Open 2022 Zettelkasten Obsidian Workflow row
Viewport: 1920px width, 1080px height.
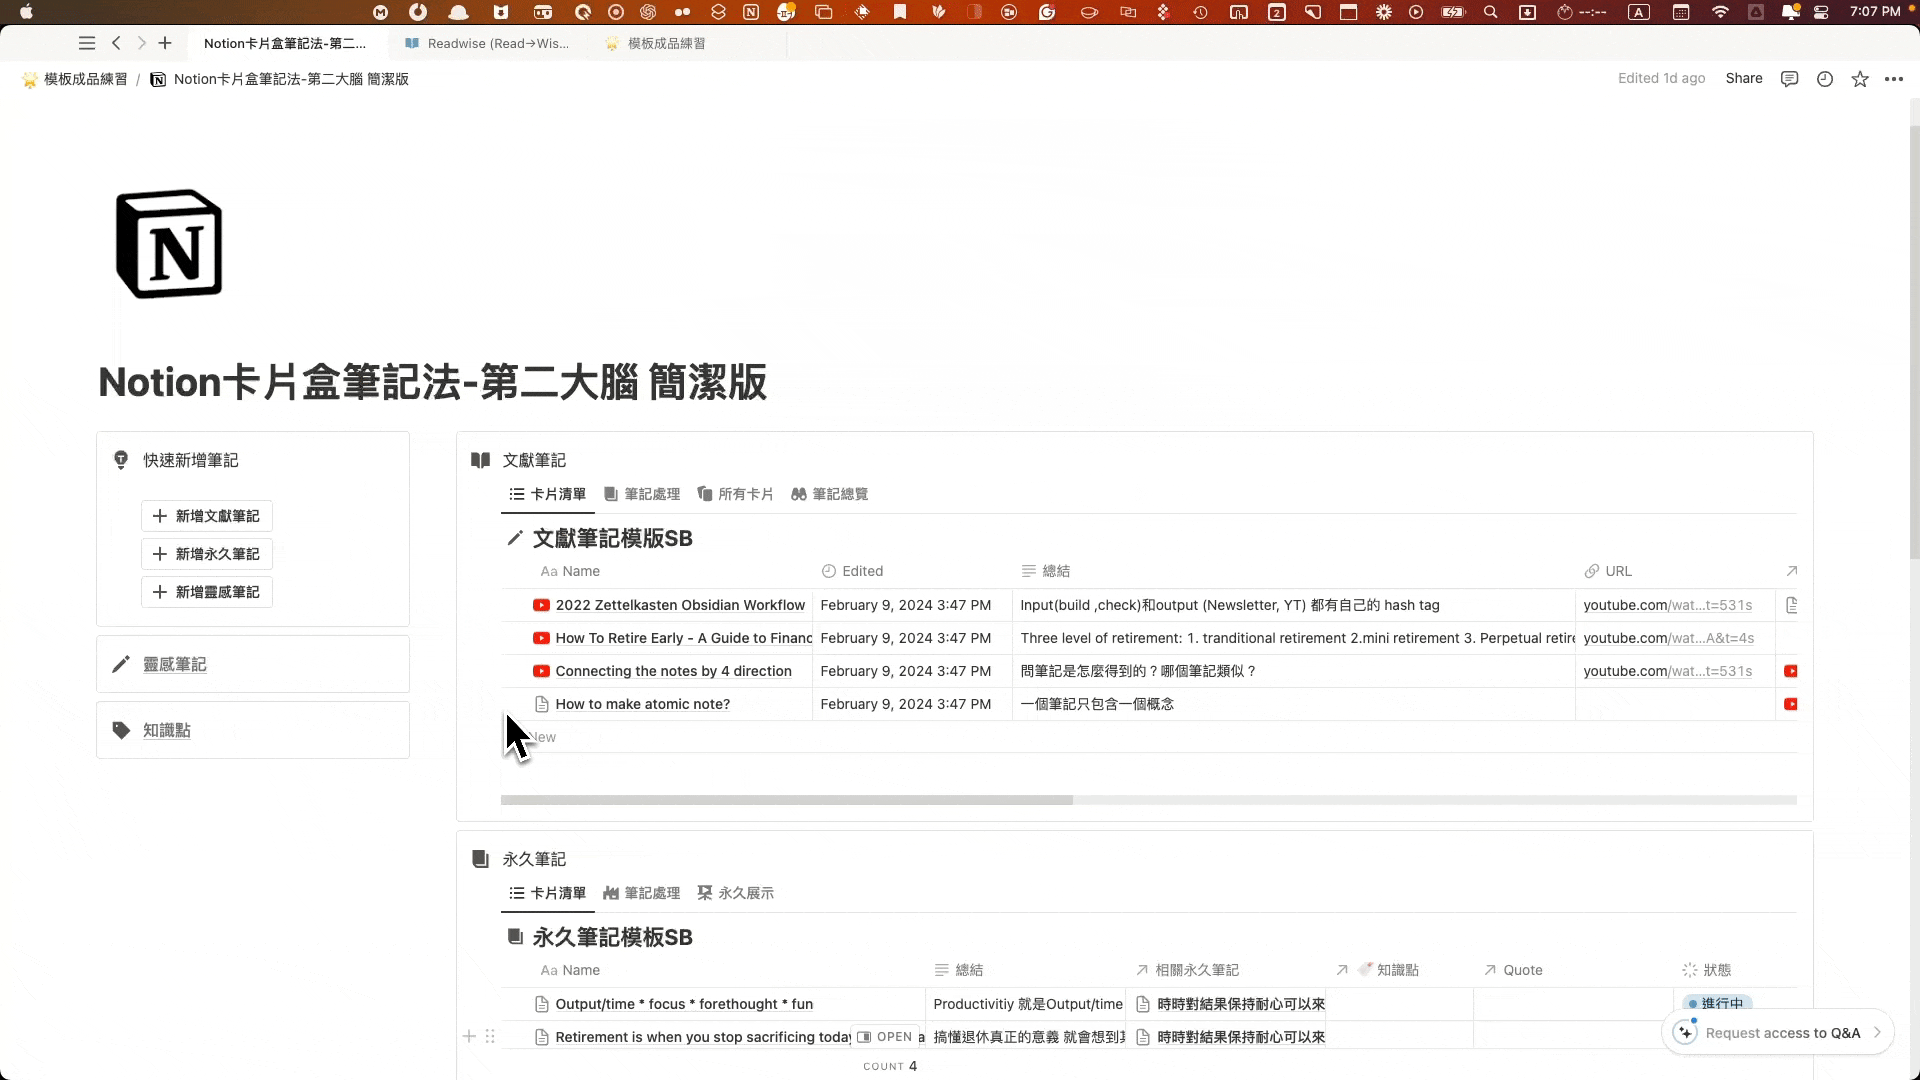tap(679, 605)
